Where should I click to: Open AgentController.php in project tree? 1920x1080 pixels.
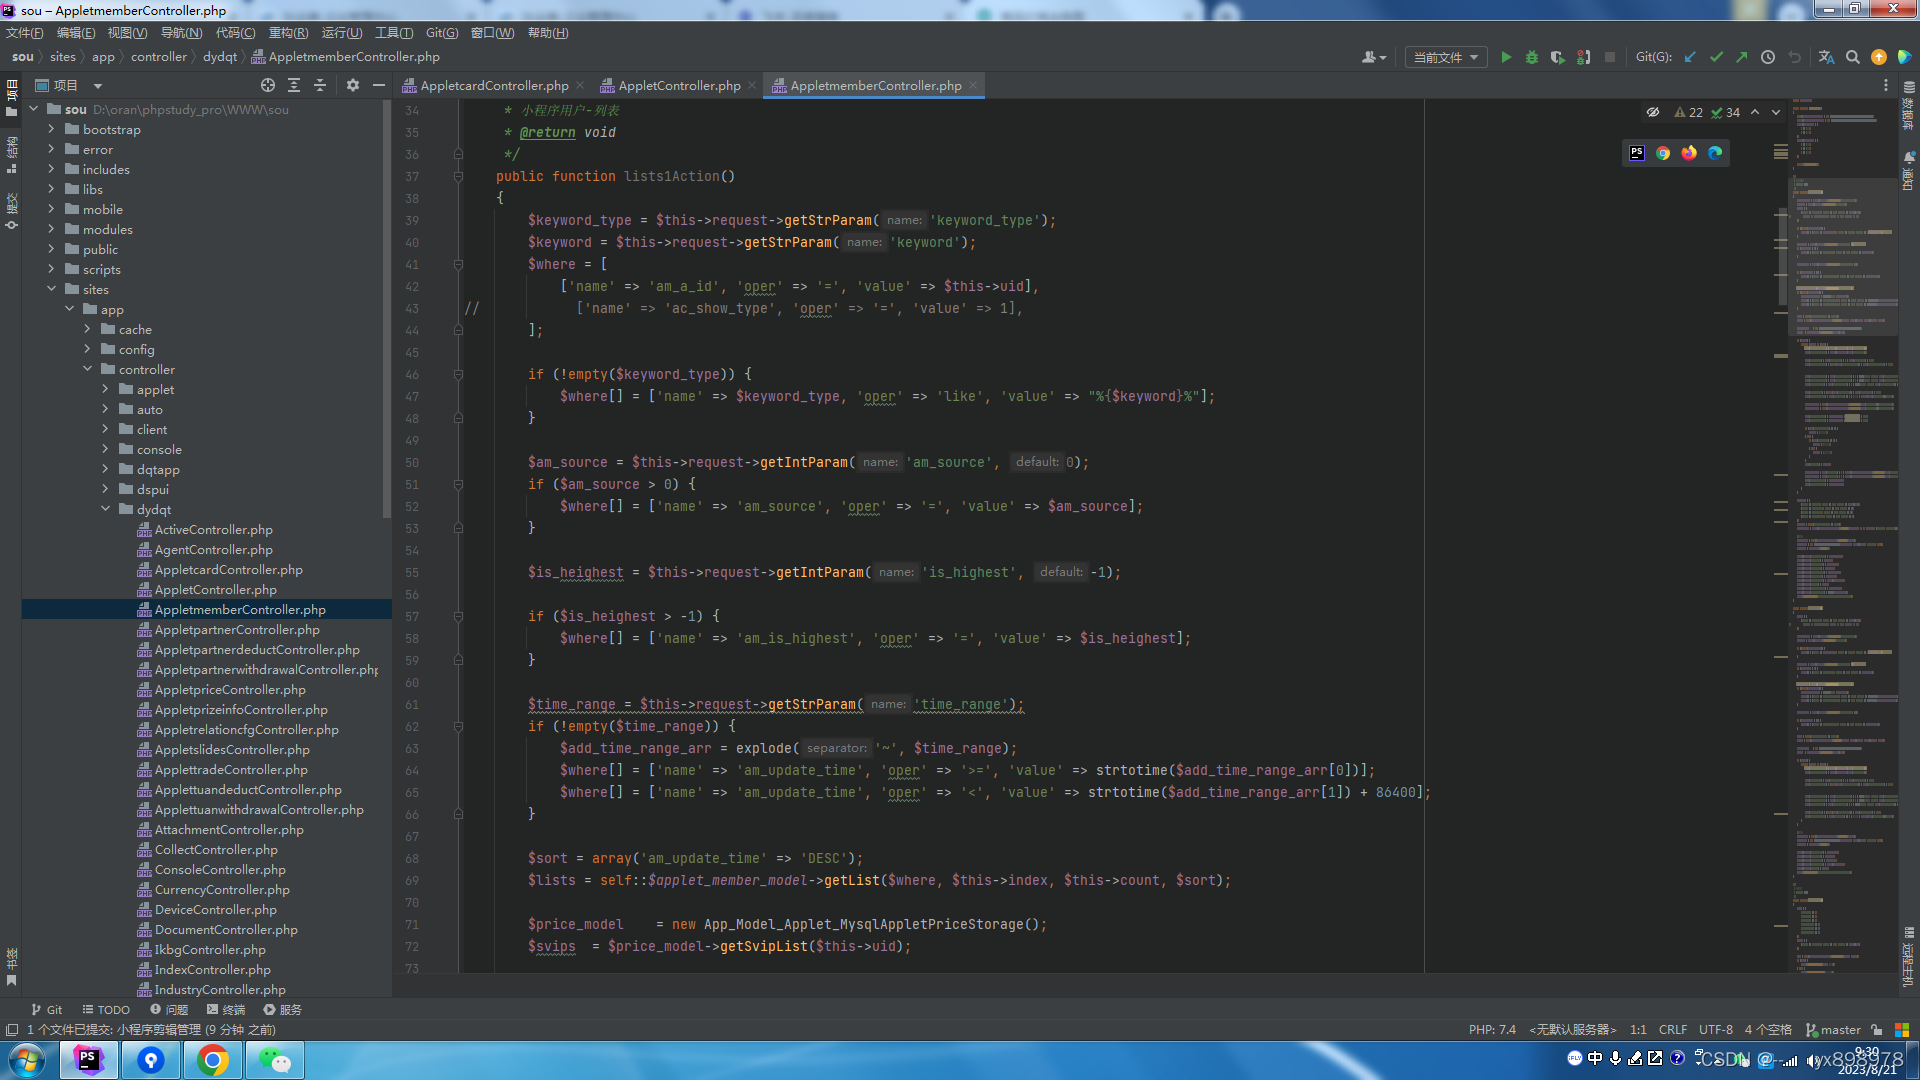click(x=213, y=550)
